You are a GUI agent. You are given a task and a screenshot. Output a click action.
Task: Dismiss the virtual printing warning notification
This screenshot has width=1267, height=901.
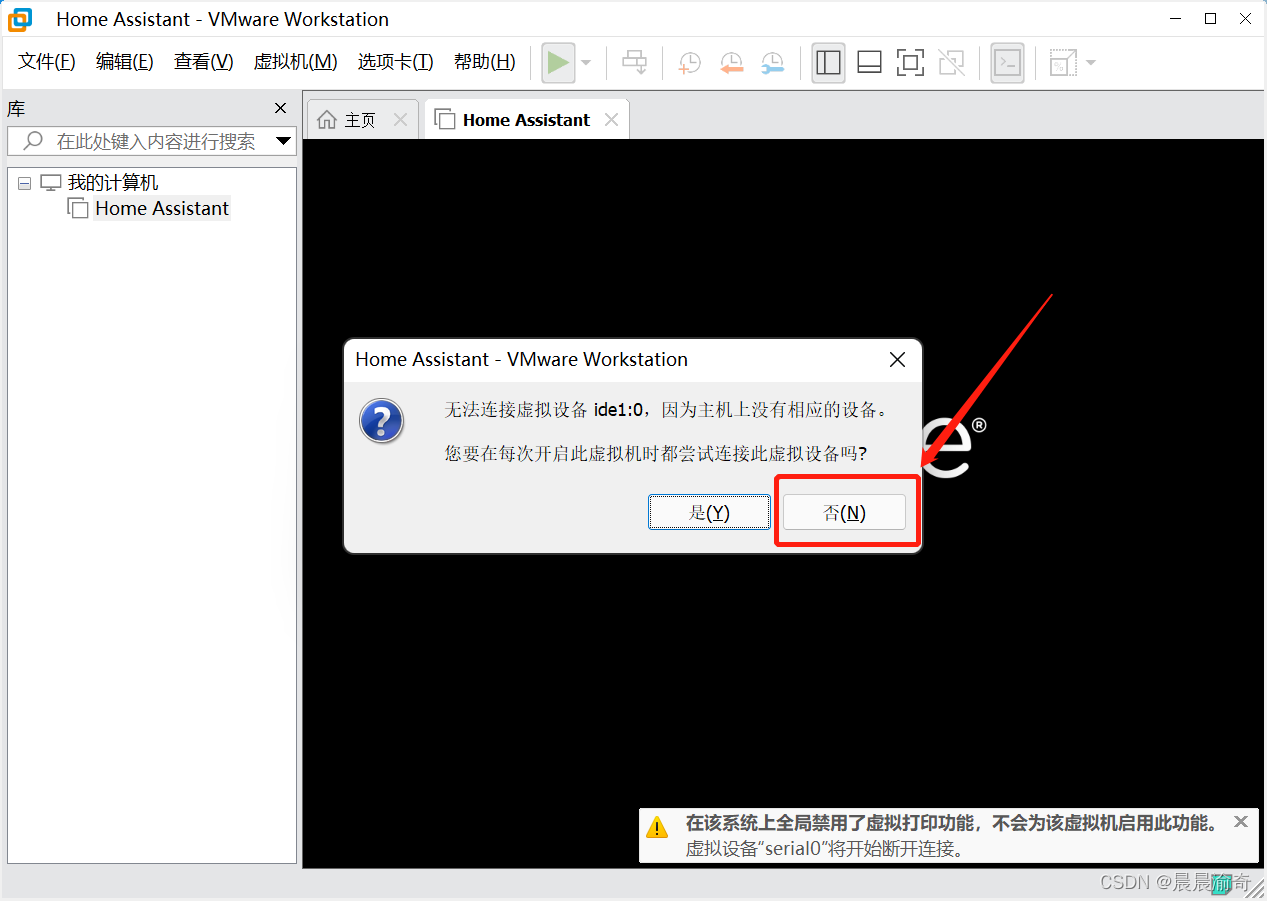coord(1241,822)
